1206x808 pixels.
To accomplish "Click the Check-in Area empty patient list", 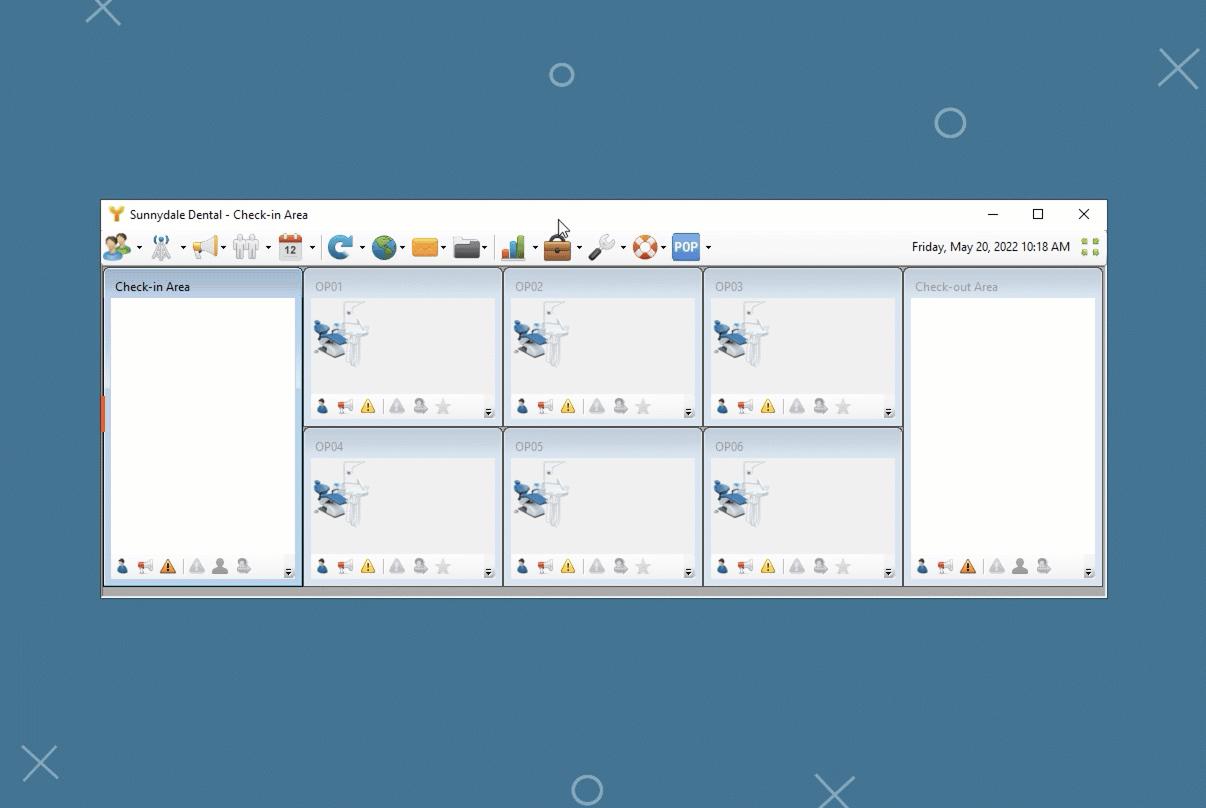I will click(203, 425).
